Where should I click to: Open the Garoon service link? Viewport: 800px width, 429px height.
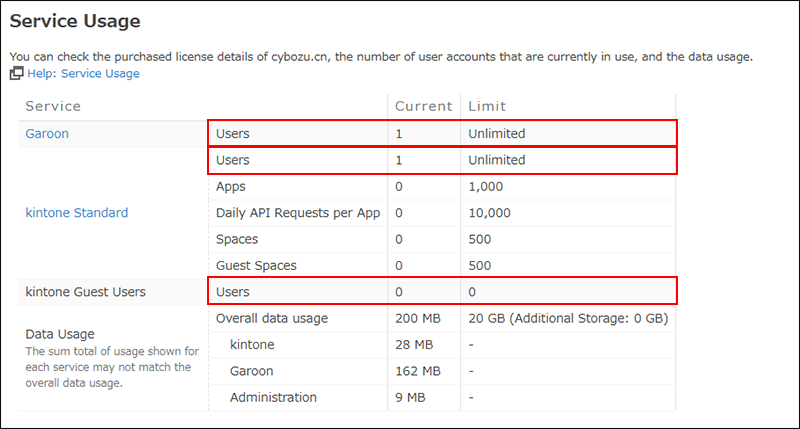[47, 133]
